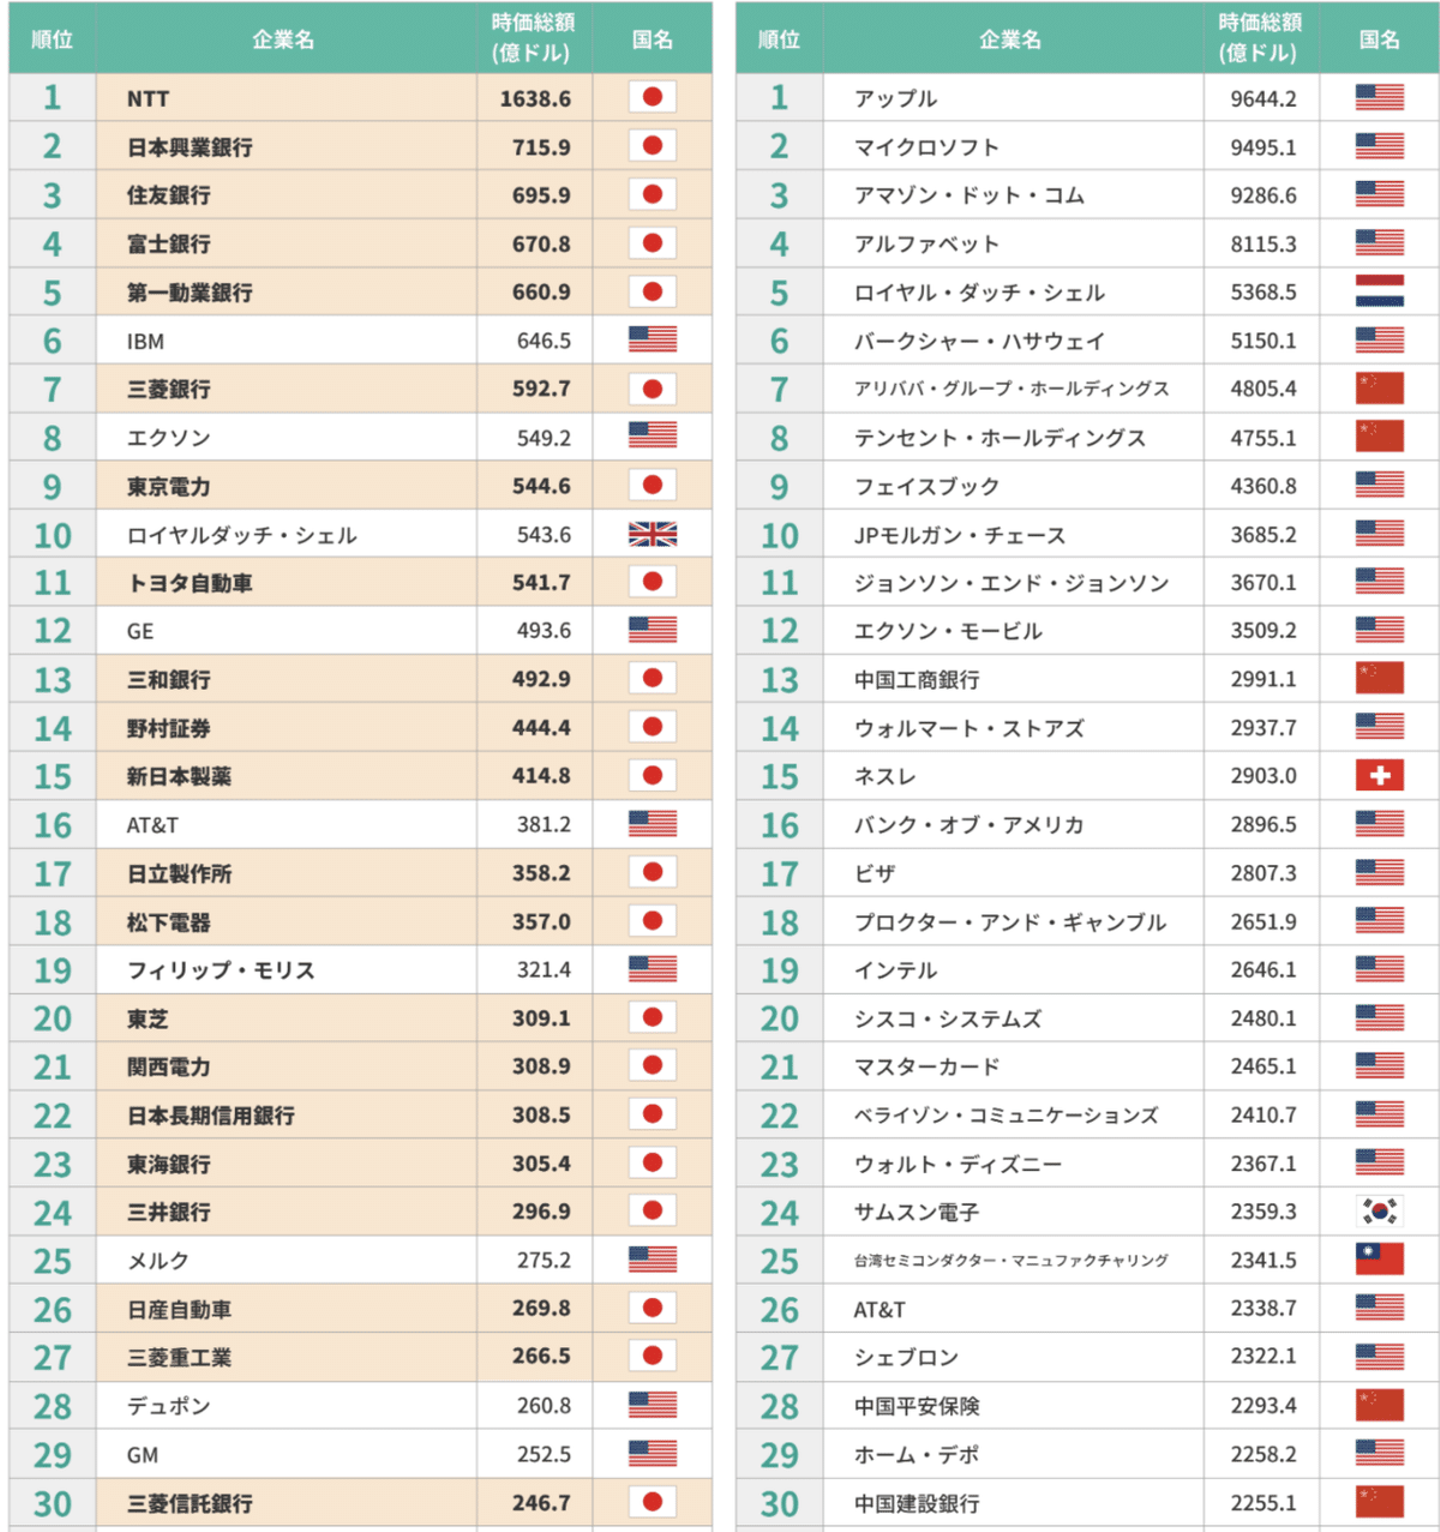Select the market cap value 646.5
1440x1532 pixels.
click(544, 341)
